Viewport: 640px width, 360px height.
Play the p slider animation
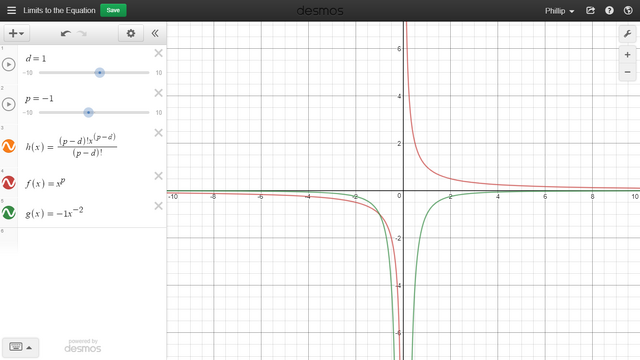tap(9, 104)
